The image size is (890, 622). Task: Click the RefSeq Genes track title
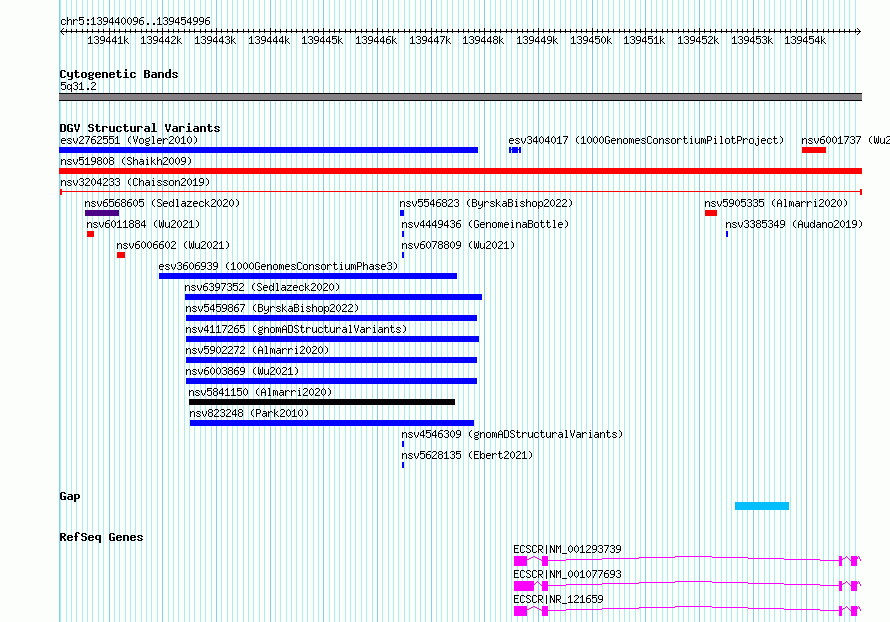(x=101, y=537)
